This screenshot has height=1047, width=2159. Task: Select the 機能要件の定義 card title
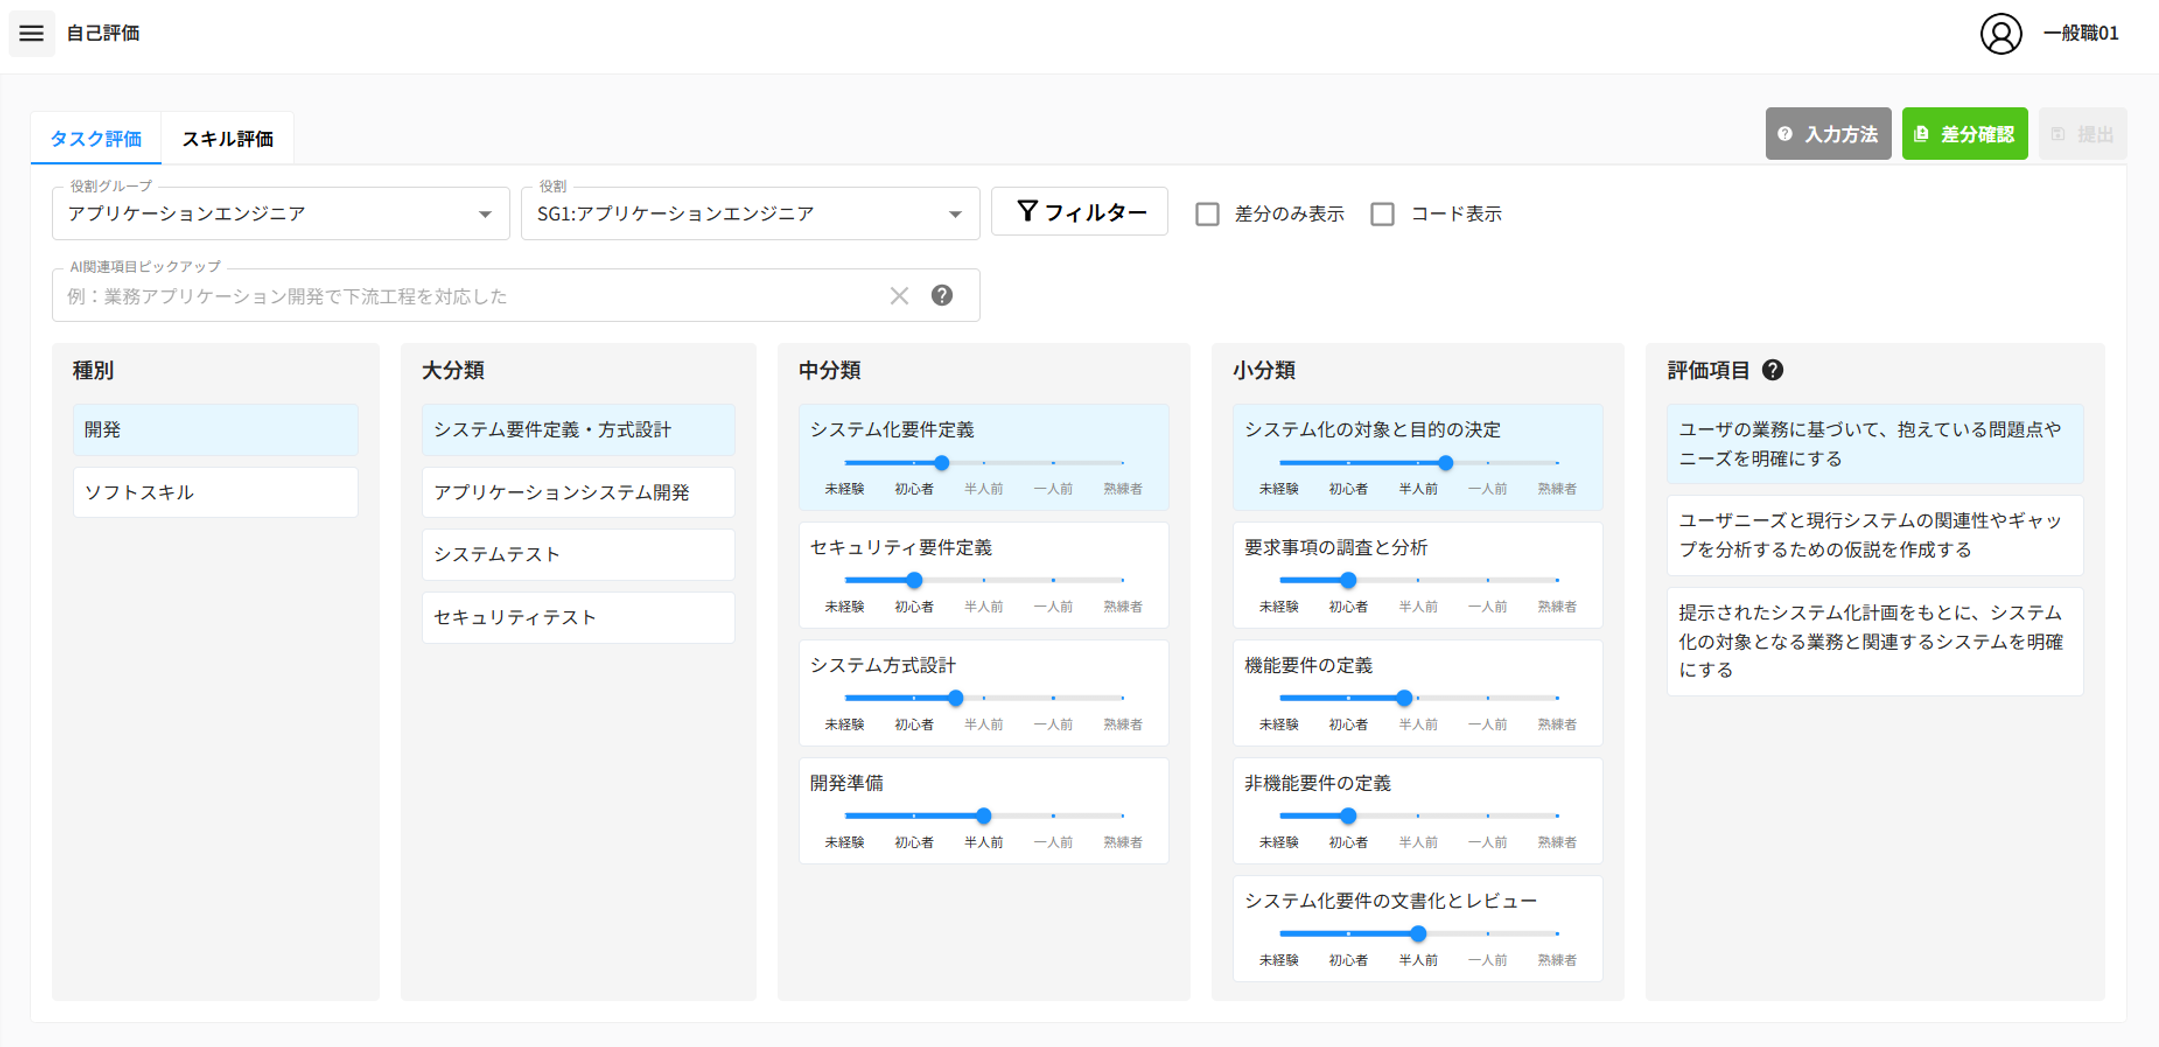[x=1308, y=665]
